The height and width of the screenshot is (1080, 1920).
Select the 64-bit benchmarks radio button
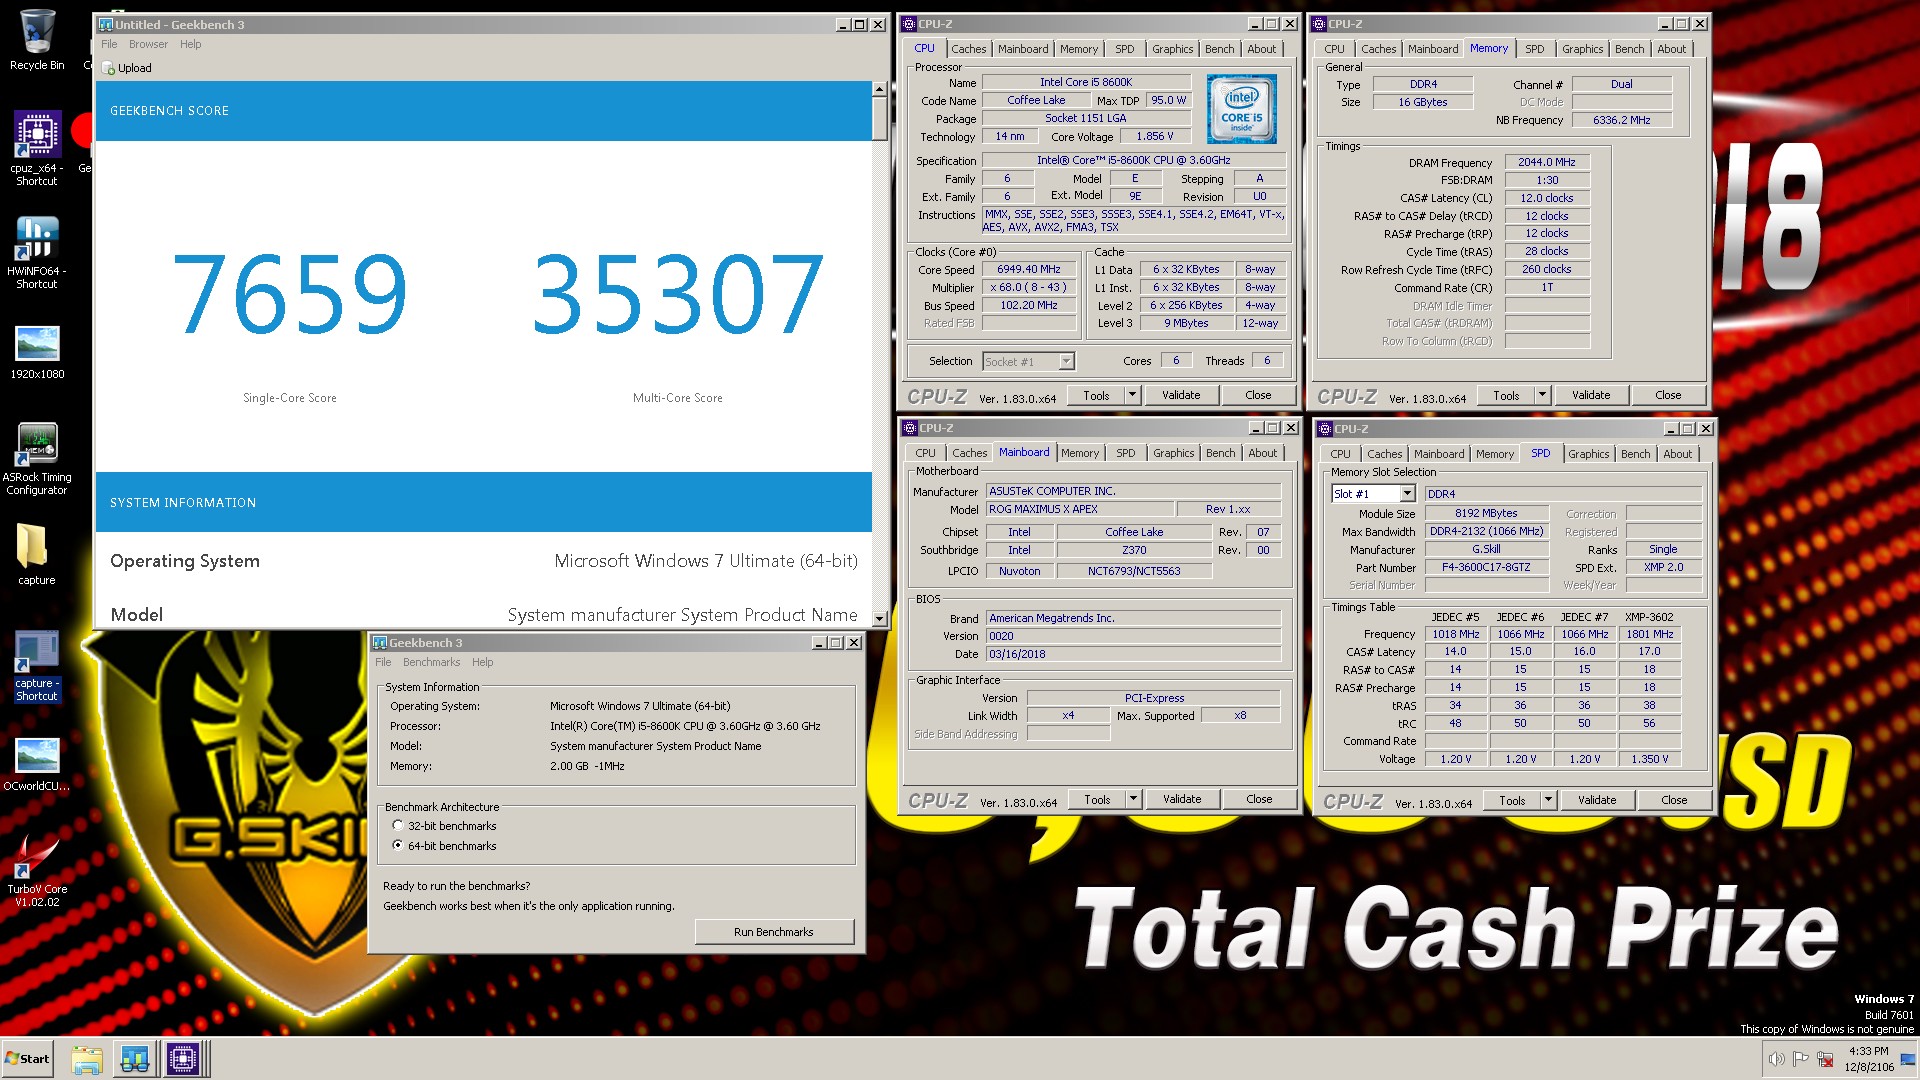click(398, 846)
